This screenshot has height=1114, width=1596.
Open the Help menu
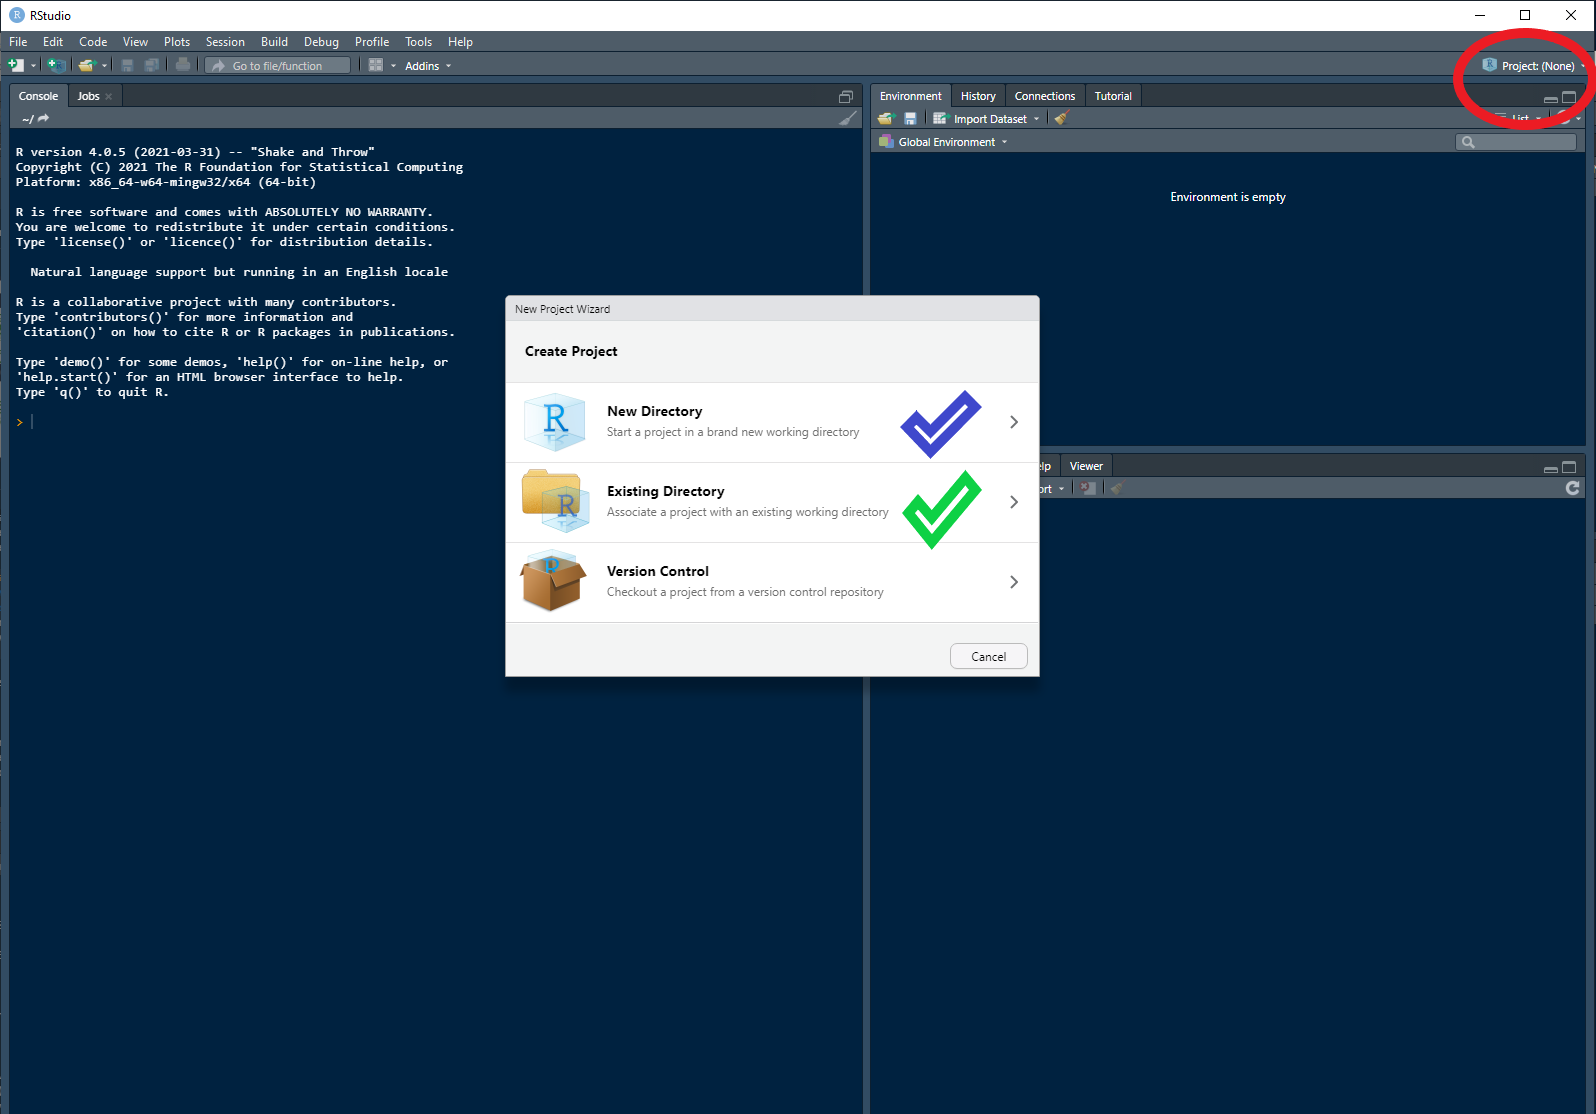coord(460,42)
